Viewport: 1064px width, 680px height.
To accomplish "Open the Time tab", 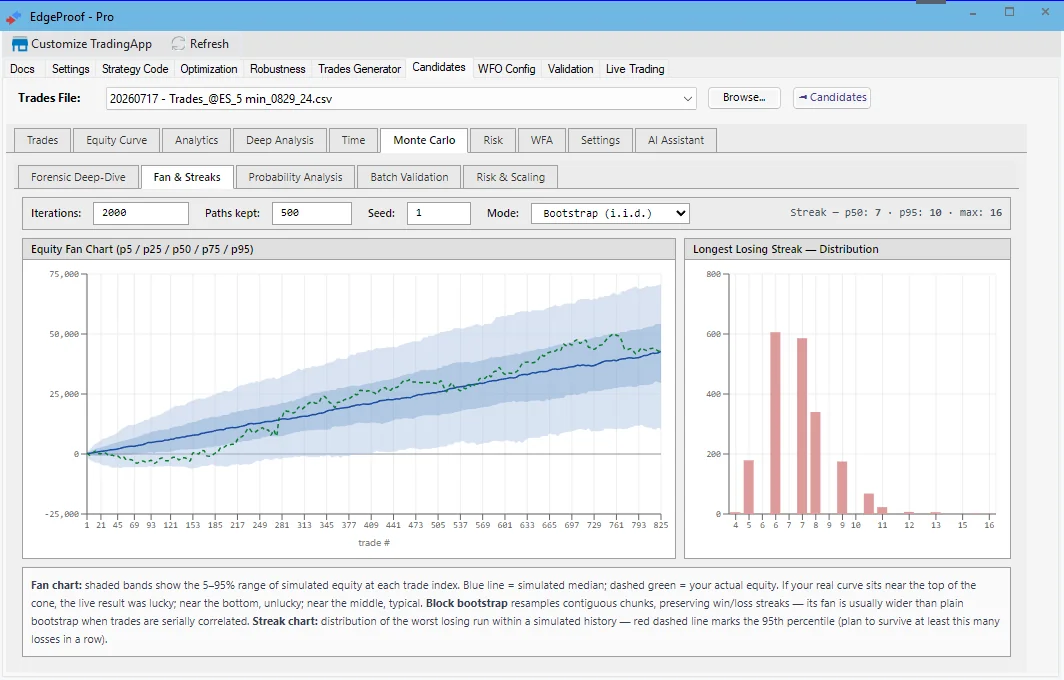I will [354, 140].
